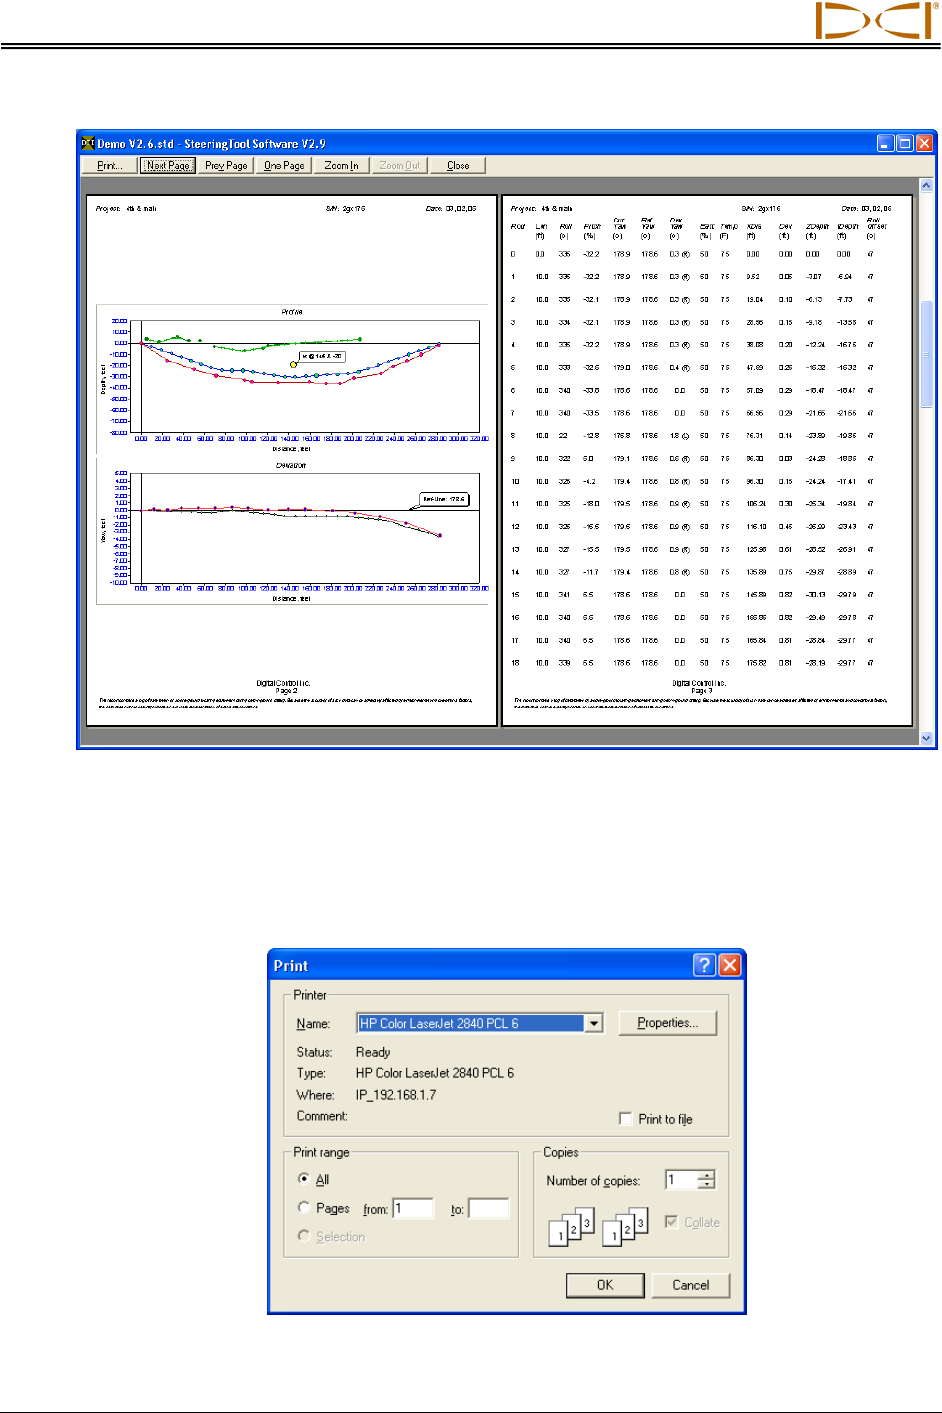This screenshot has height=1413, width=942.
Task: Maximize the SteeringTool Software window
Action: [x=905, y=143]
